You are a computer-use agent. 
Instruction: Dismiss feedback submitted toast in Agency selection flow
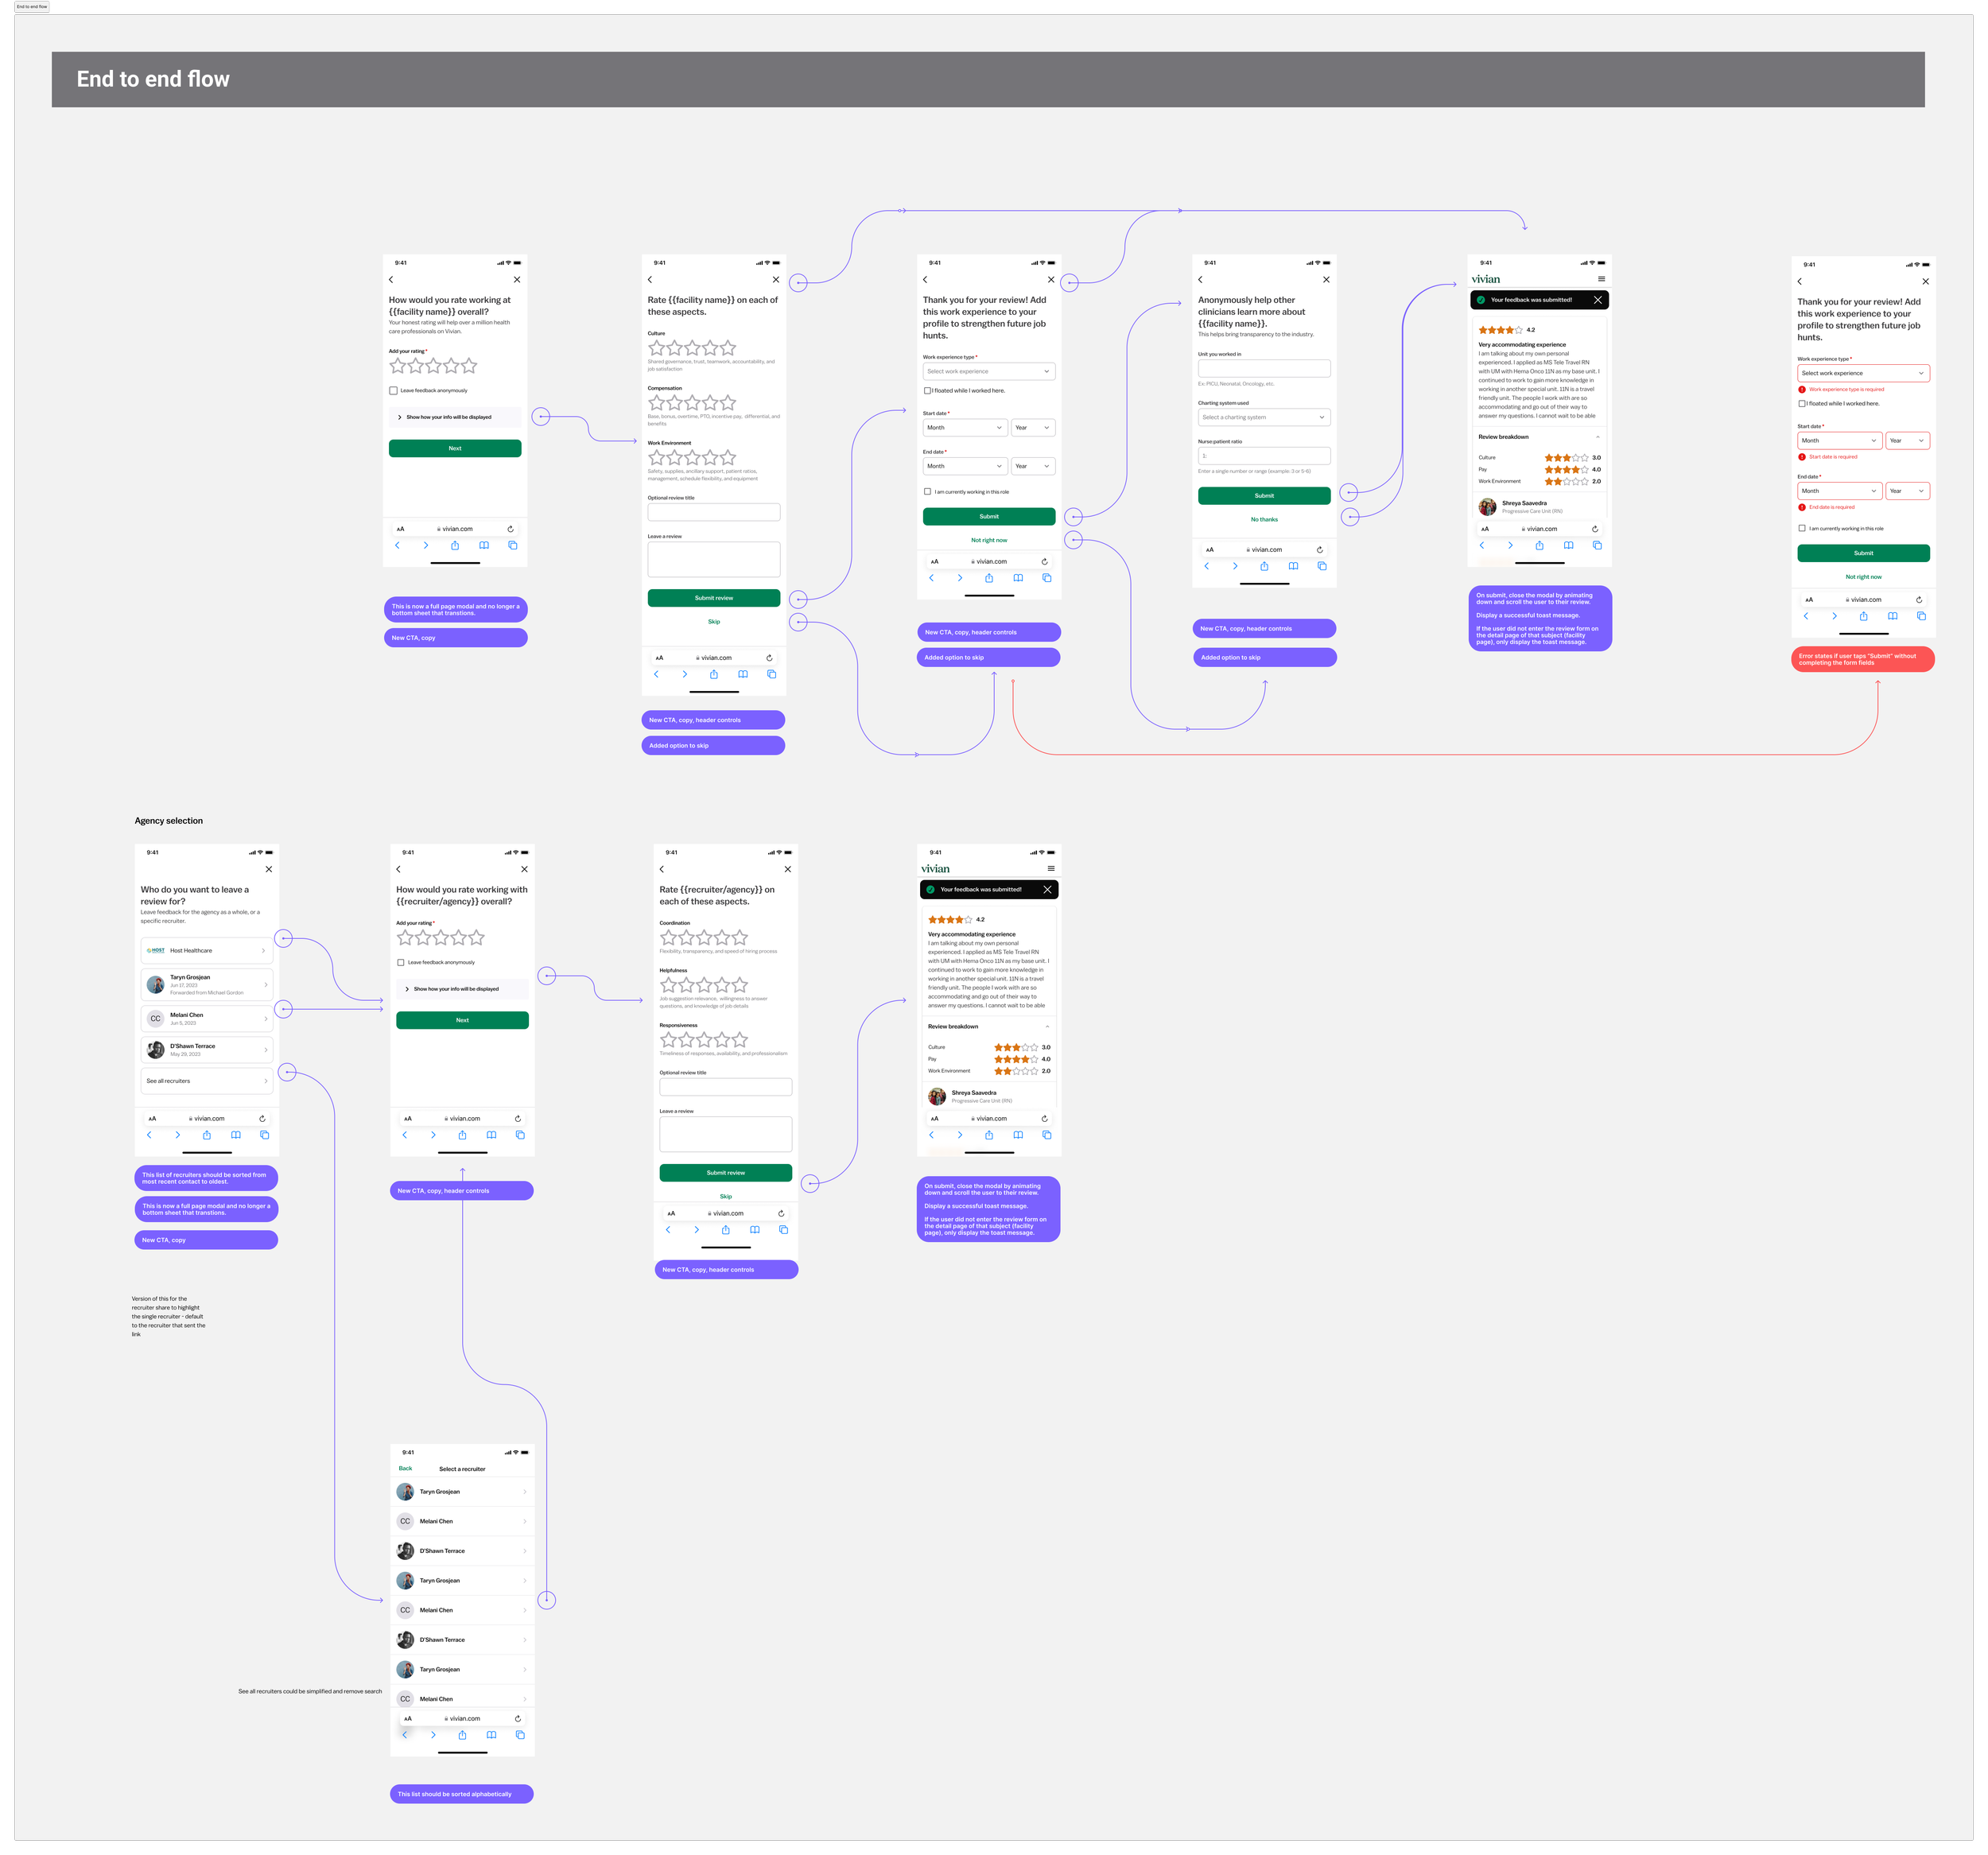tap(1047, 889)
